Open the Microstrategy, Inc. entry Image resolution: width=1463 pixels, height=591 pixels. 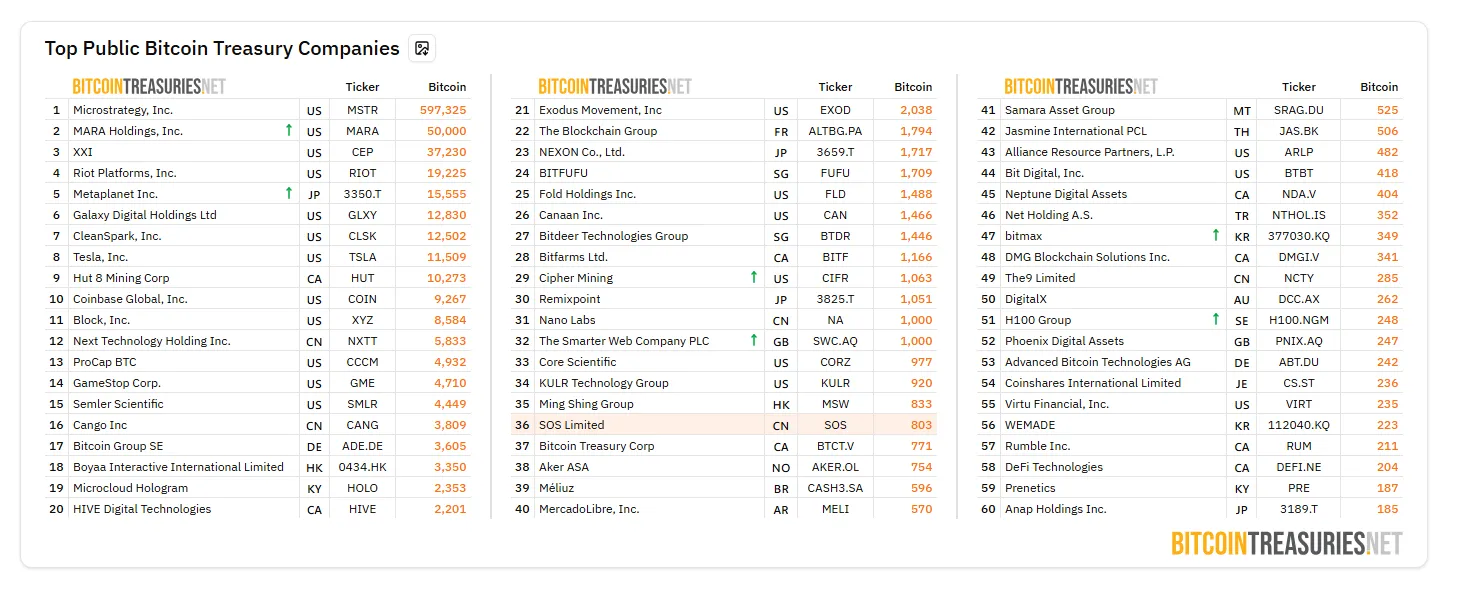click(x=123, y=110)
